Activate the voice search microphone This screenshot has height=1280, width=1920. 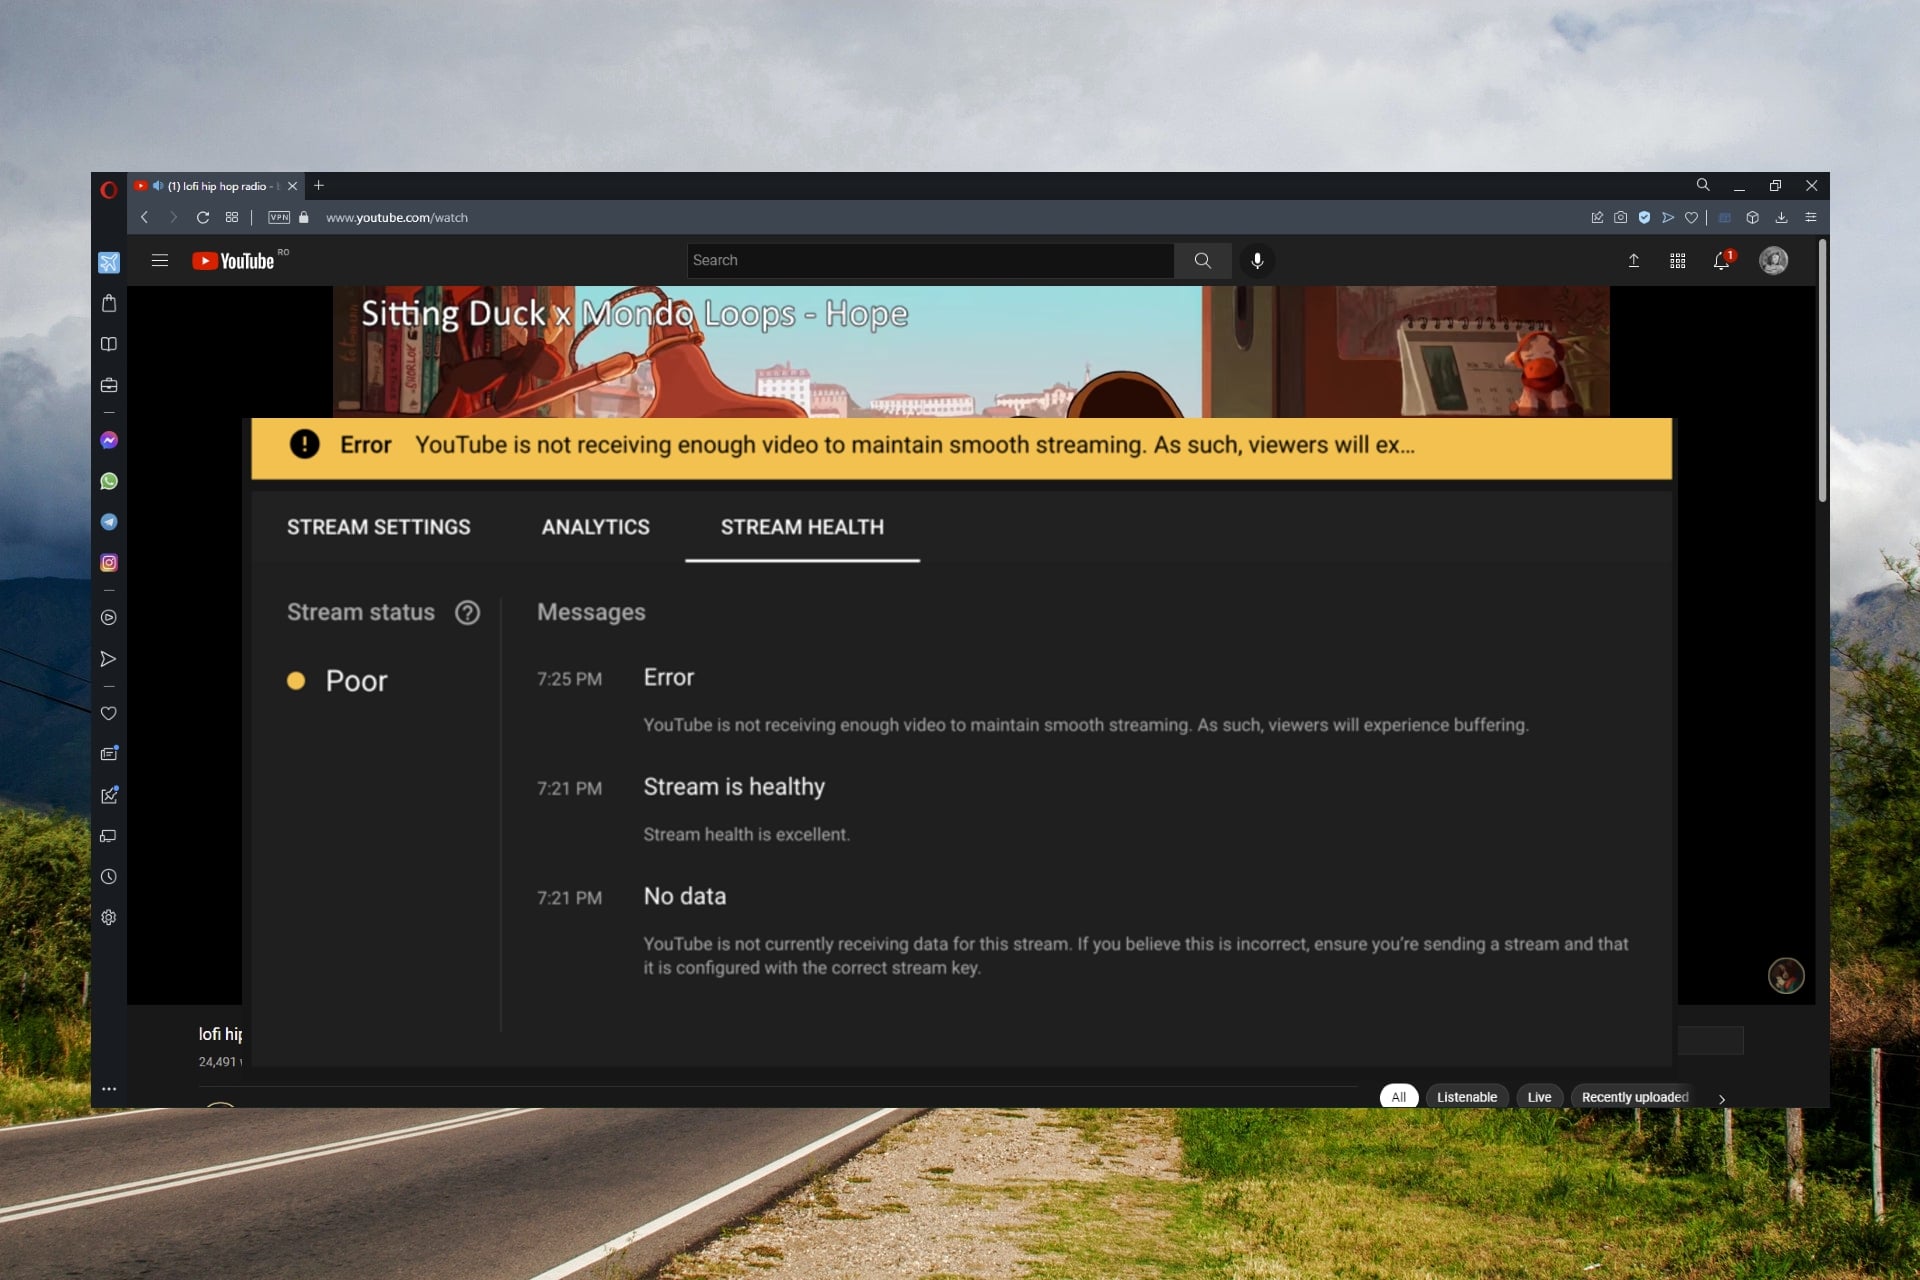tap(1257, 260)
